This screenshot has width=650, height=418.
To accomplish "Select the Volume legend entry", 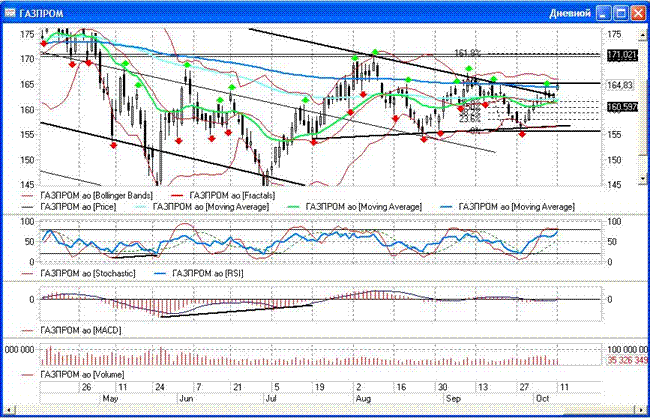I will pyautogui.click(x=73, y=375).
